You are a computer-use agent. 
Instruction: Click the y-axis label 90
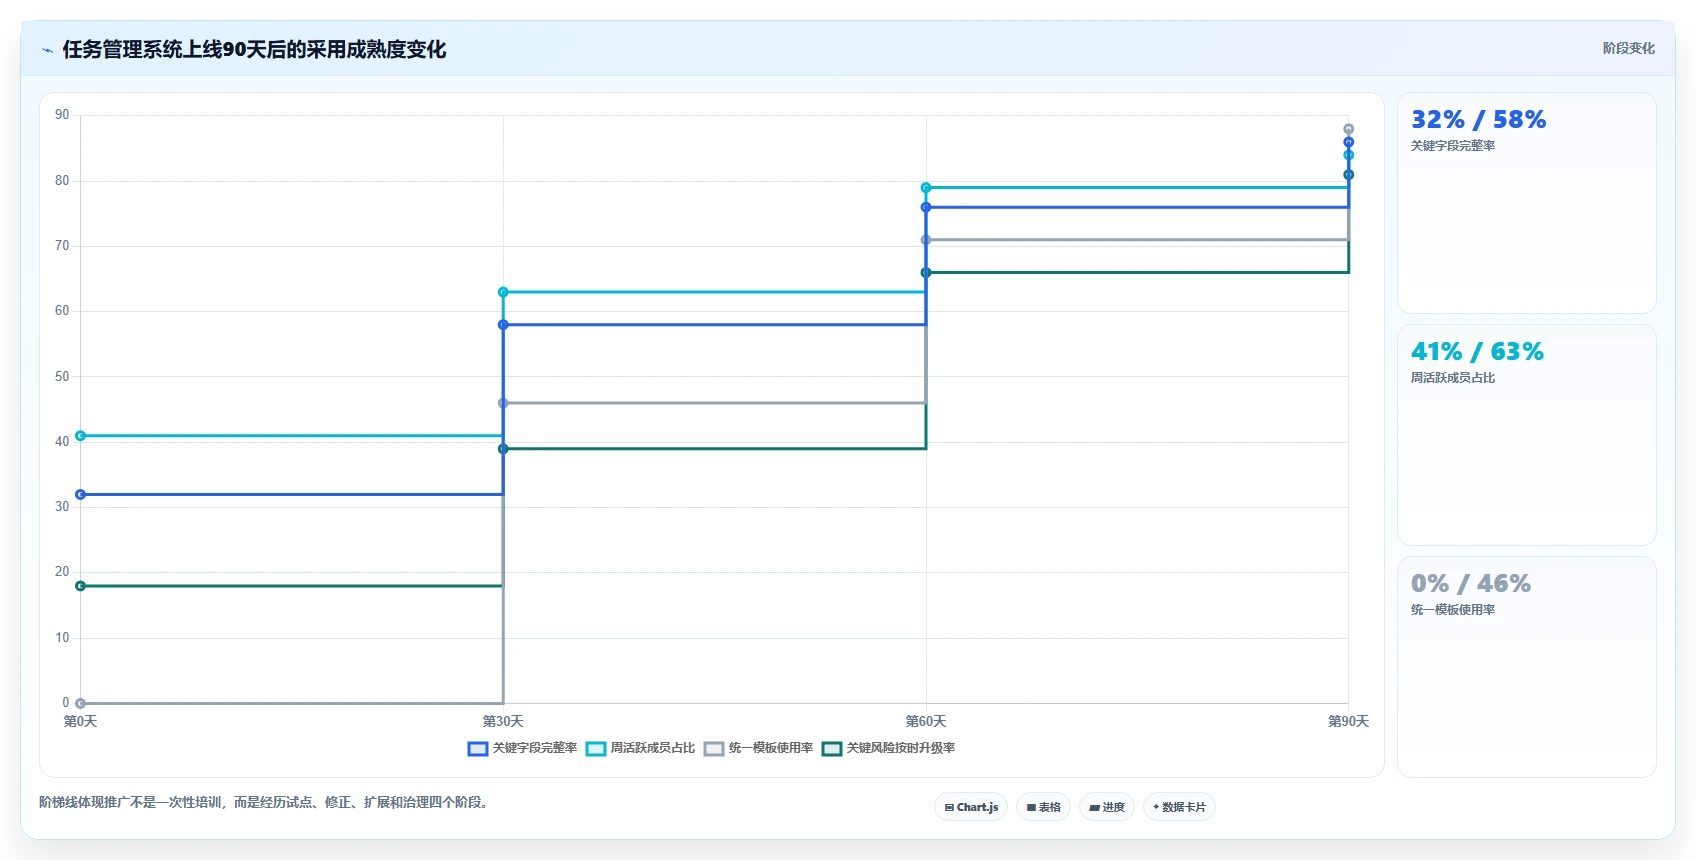point(62,115)
